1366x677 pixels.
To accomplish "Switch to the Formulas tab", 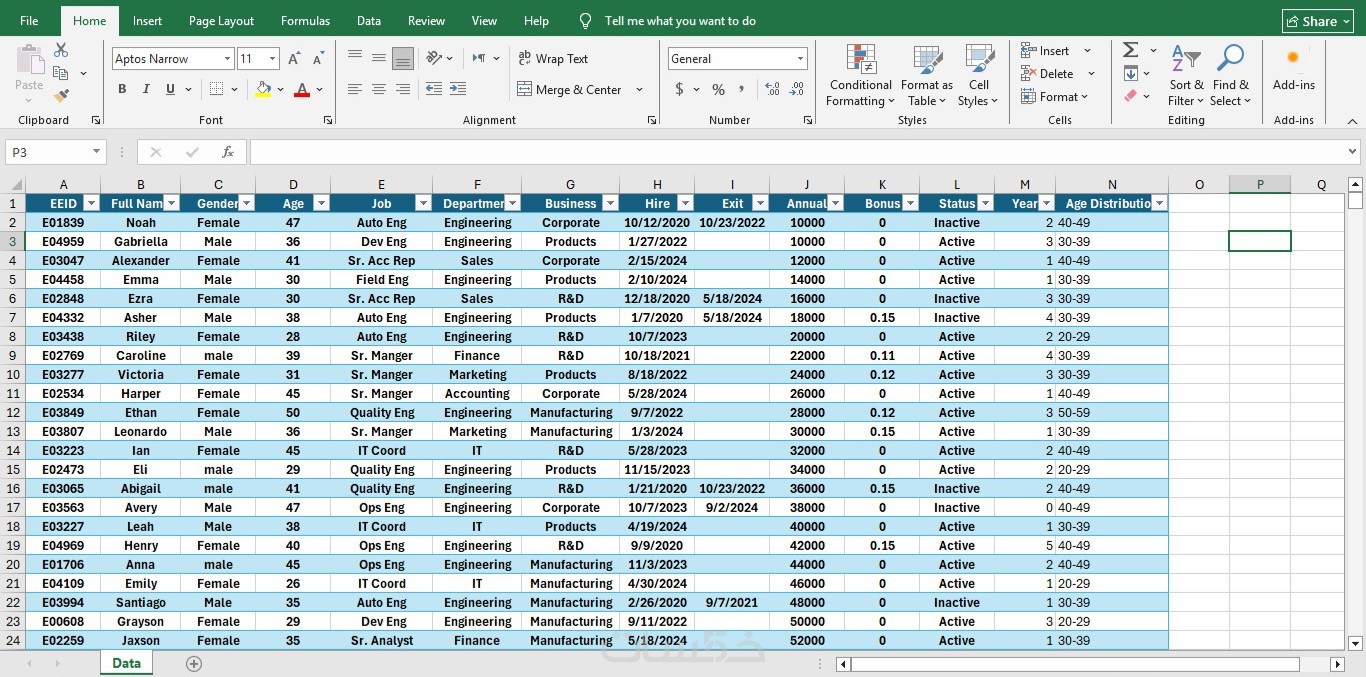I will coord(305,20).
